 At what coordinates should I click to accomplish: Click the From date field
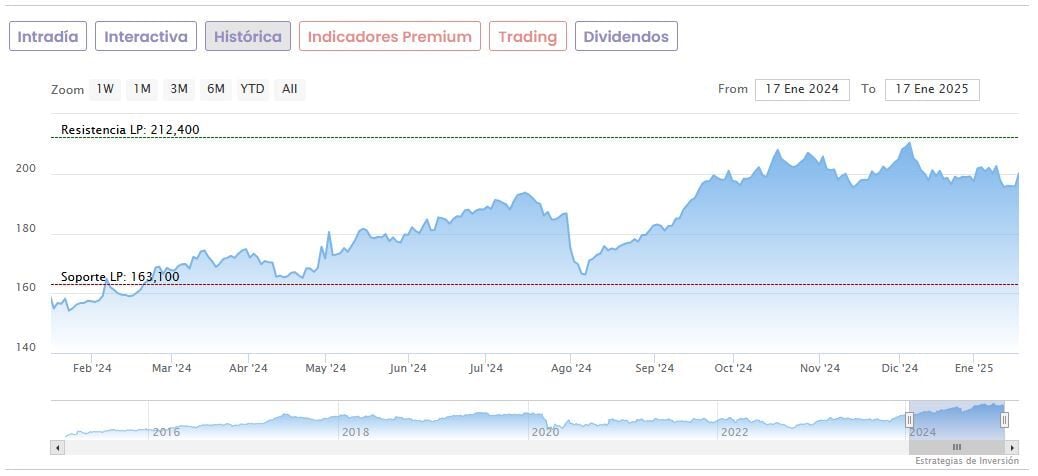[x=802, y=89]
